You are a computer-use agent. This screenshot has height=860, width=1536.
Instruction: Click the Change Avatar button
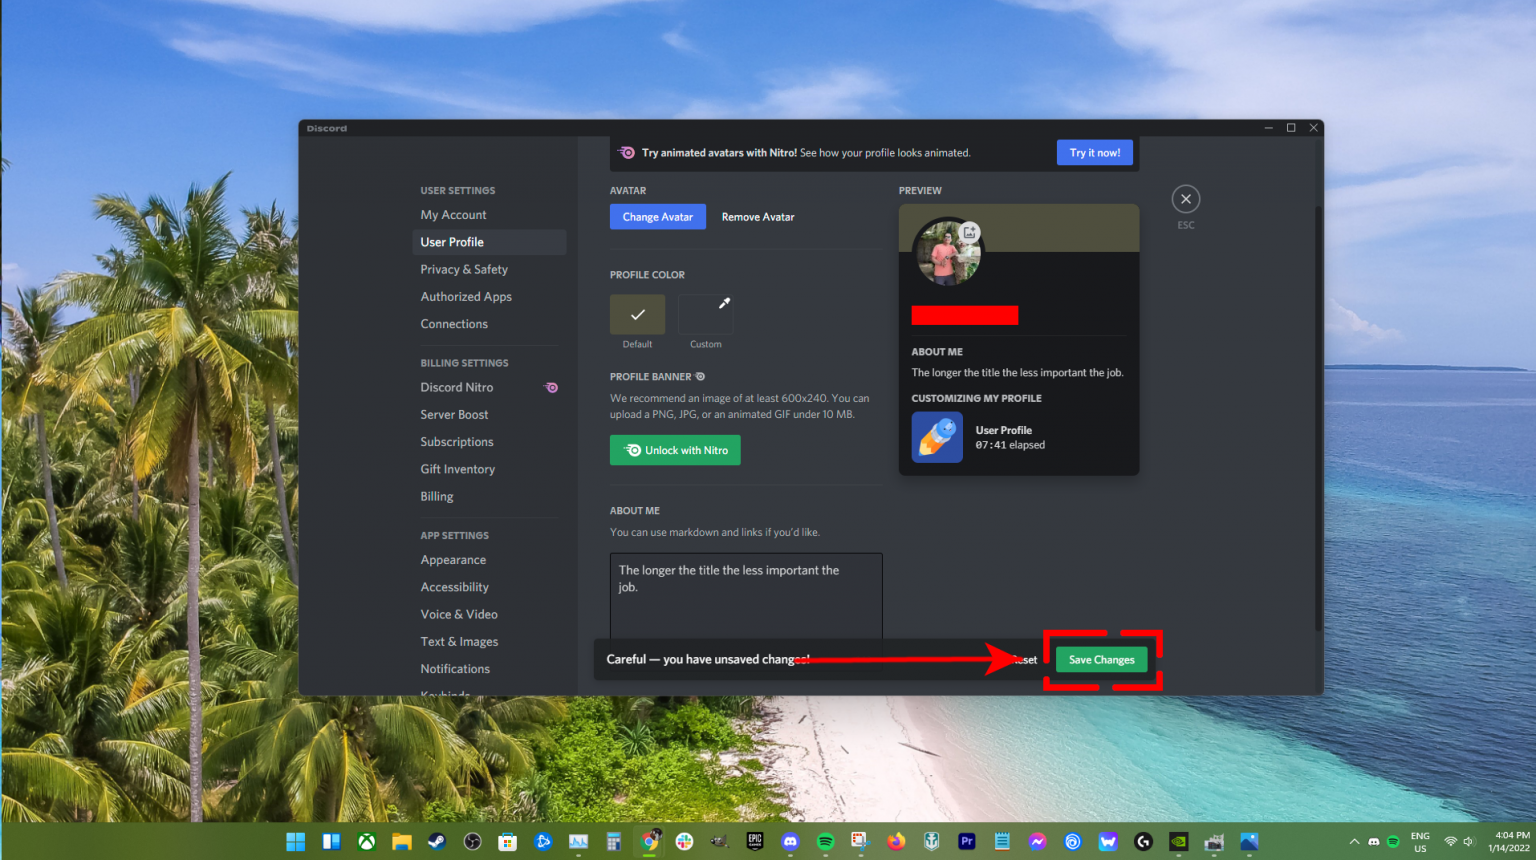pos(658,217)
